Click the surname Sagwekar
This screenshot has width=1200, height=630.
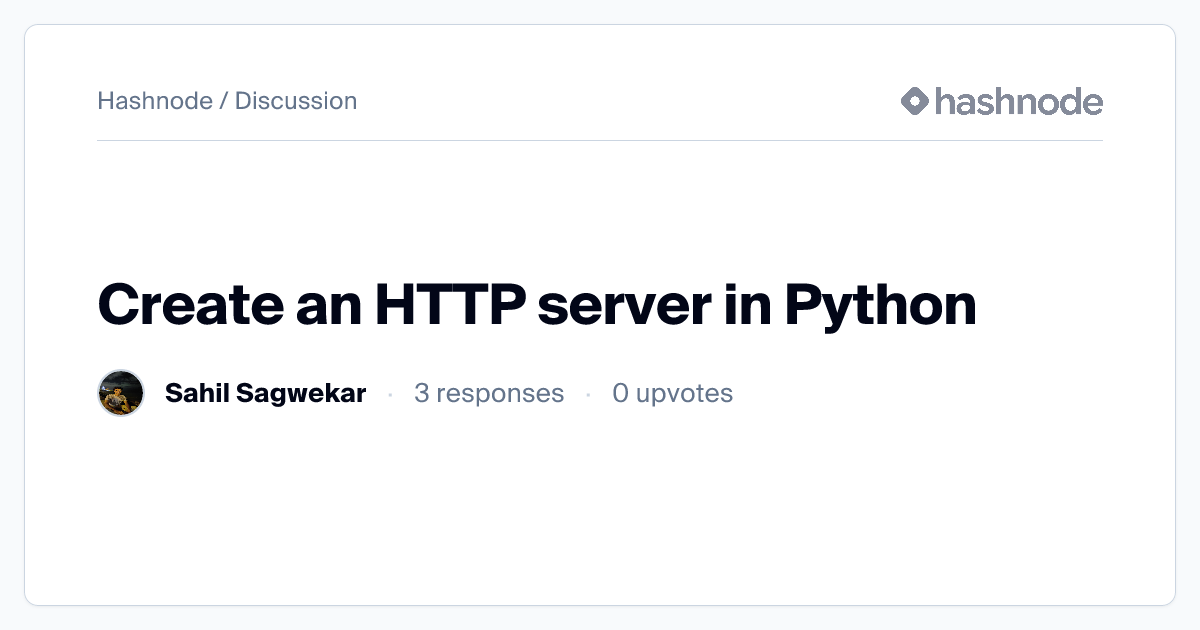[x=302, y=393]
